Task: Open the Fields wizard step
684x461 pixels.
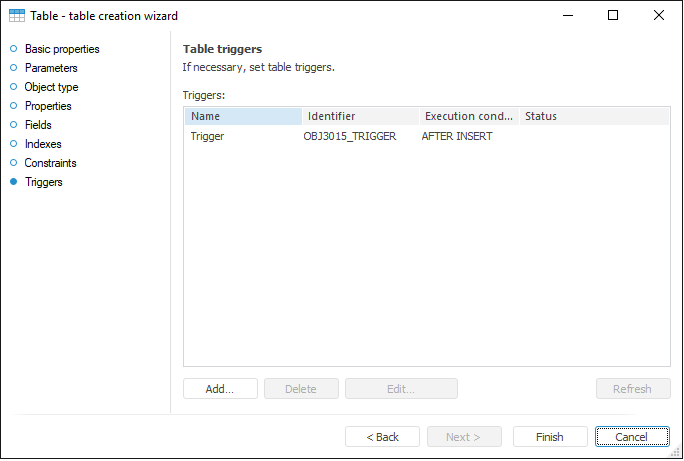Action: (38, 125)
